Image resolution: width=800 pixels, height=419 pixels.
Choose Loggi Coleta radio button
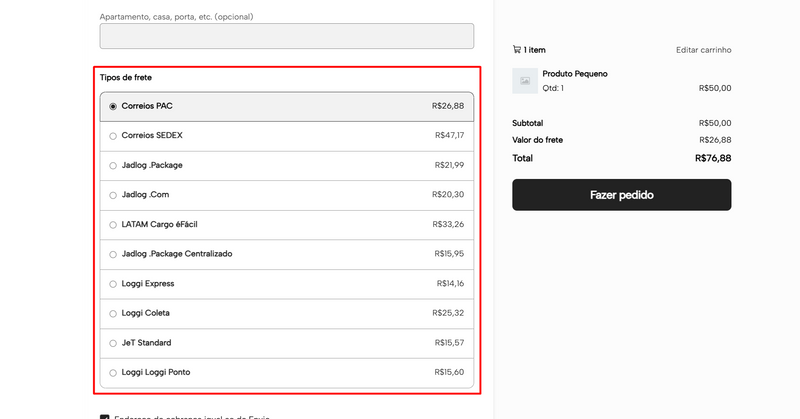[x=113, y=313]
